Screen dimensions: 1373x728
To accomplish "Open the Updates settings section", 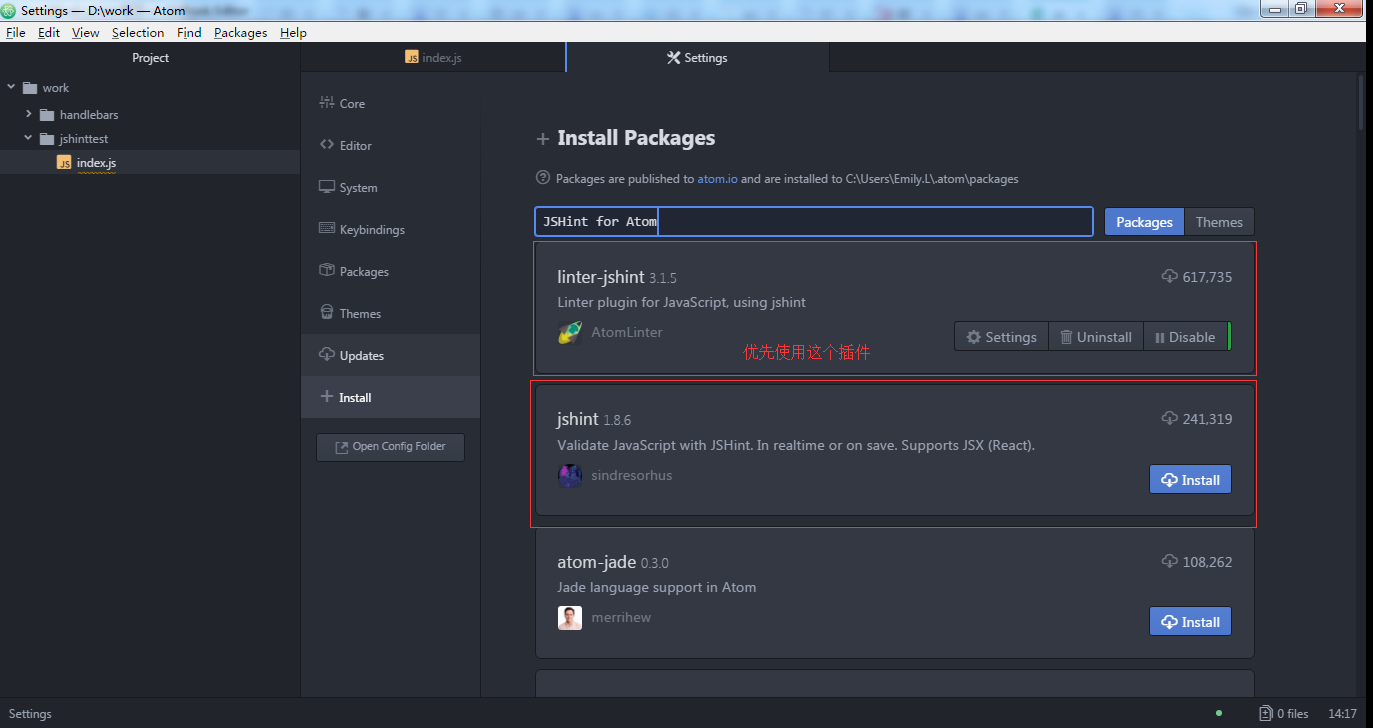I will pyautogui.click(x=390, y=355).
